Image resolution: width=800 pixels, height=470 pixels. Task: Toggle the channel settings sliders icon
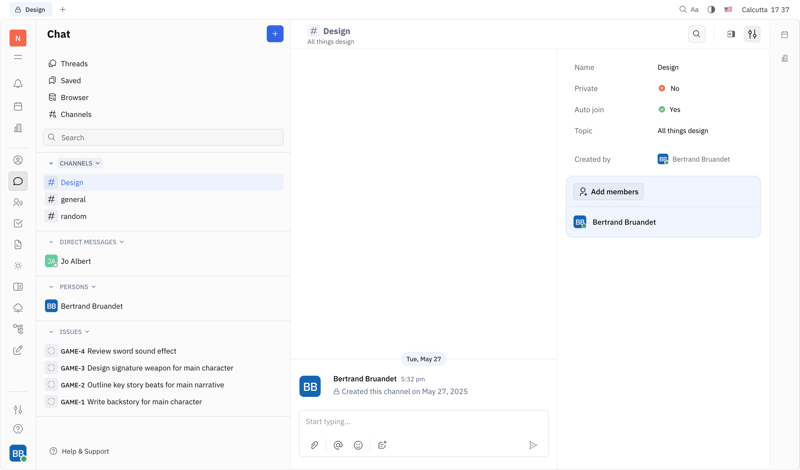click(x=752, y=34)
